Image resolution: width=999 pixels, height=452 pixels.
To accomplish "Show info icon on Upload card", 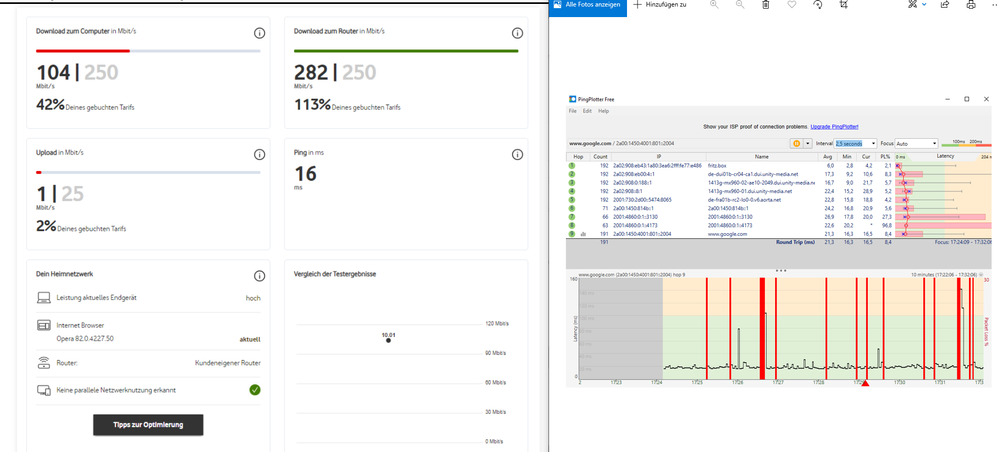I will coord(259,154).
